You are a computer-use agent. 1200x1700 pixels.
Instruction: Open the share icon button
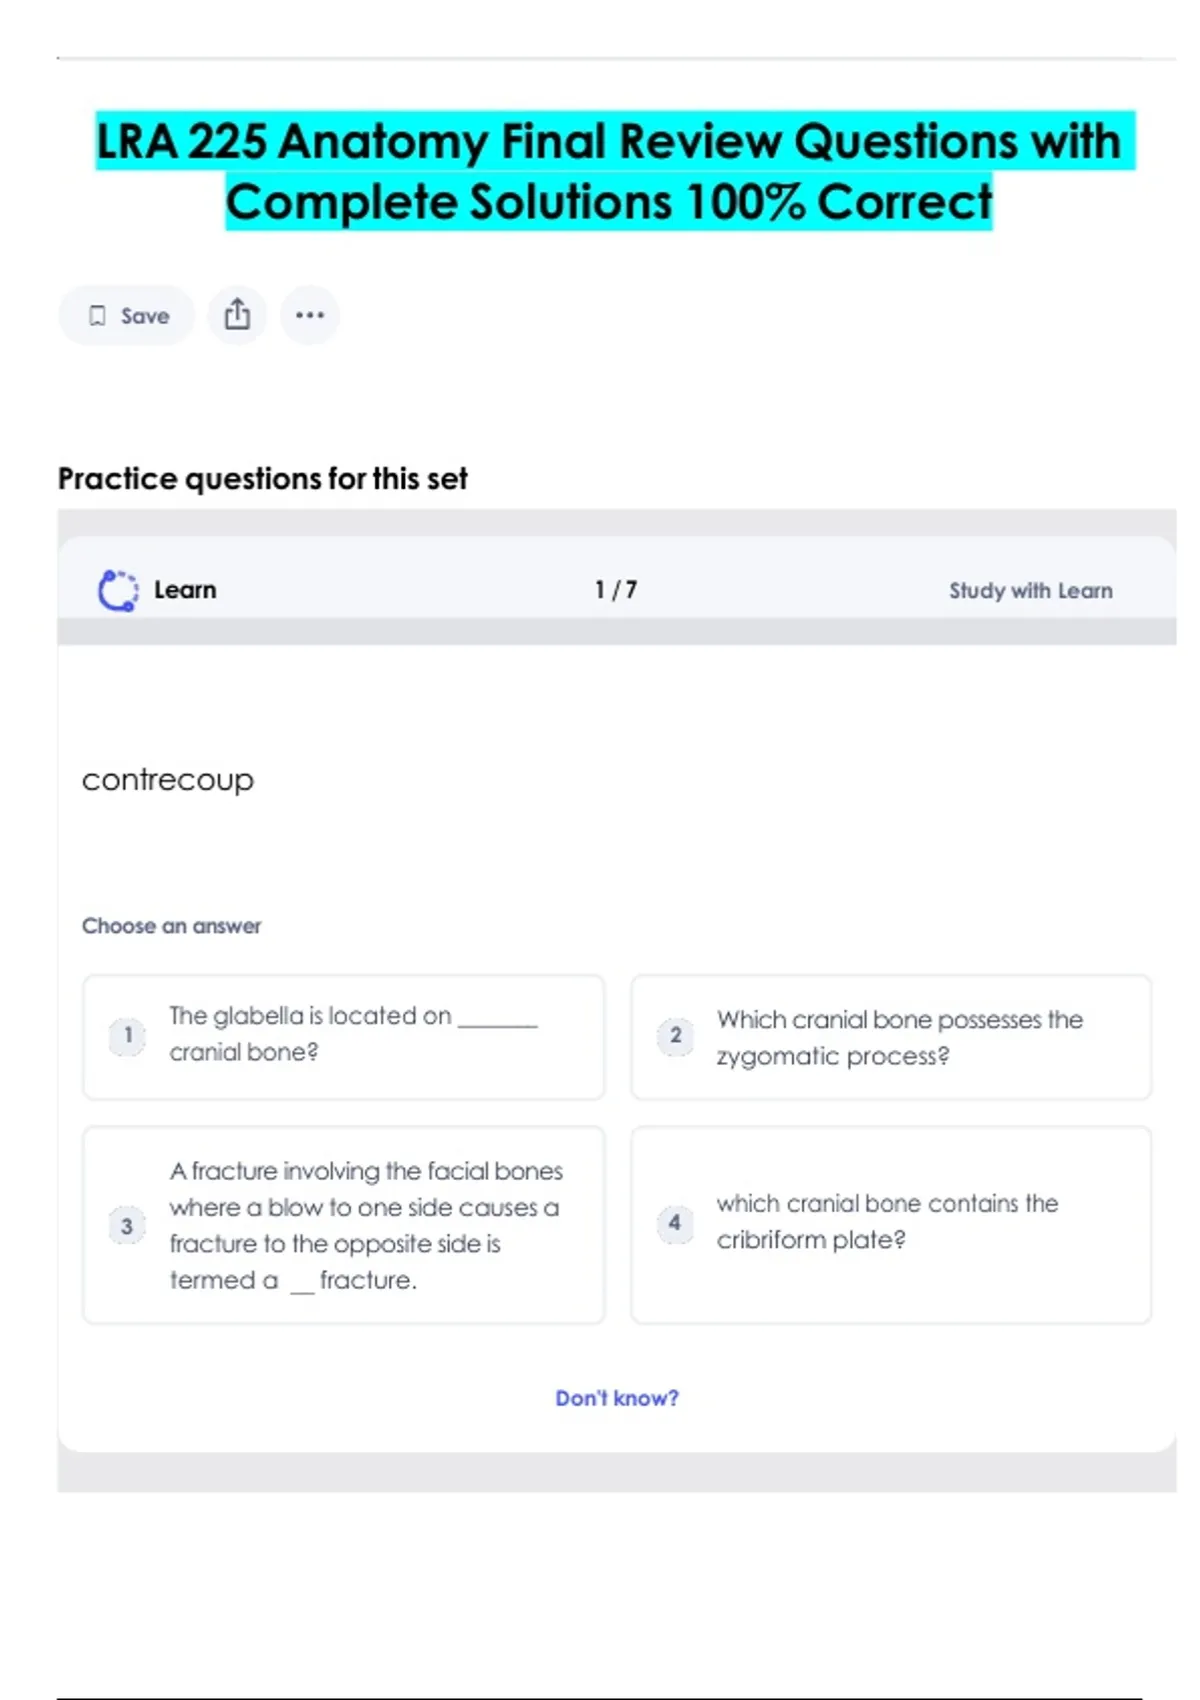pos(237,315)
